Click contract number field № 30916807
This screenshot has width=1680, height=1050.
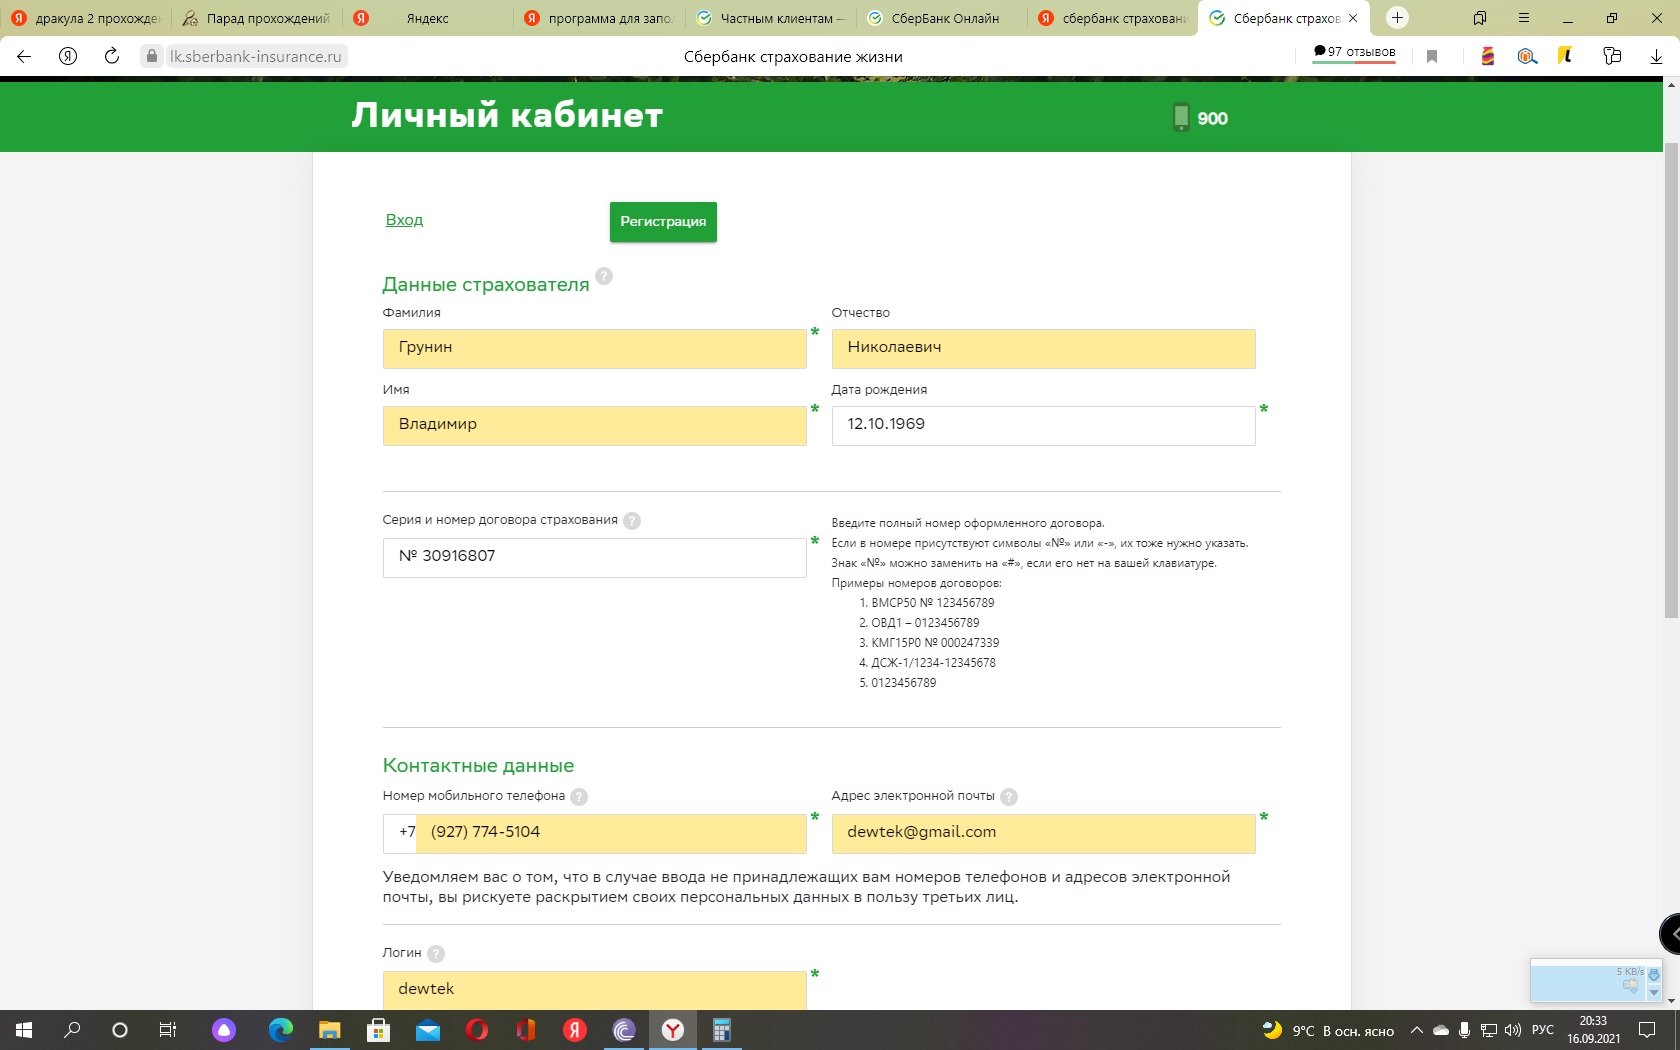[x=594, y=557]
